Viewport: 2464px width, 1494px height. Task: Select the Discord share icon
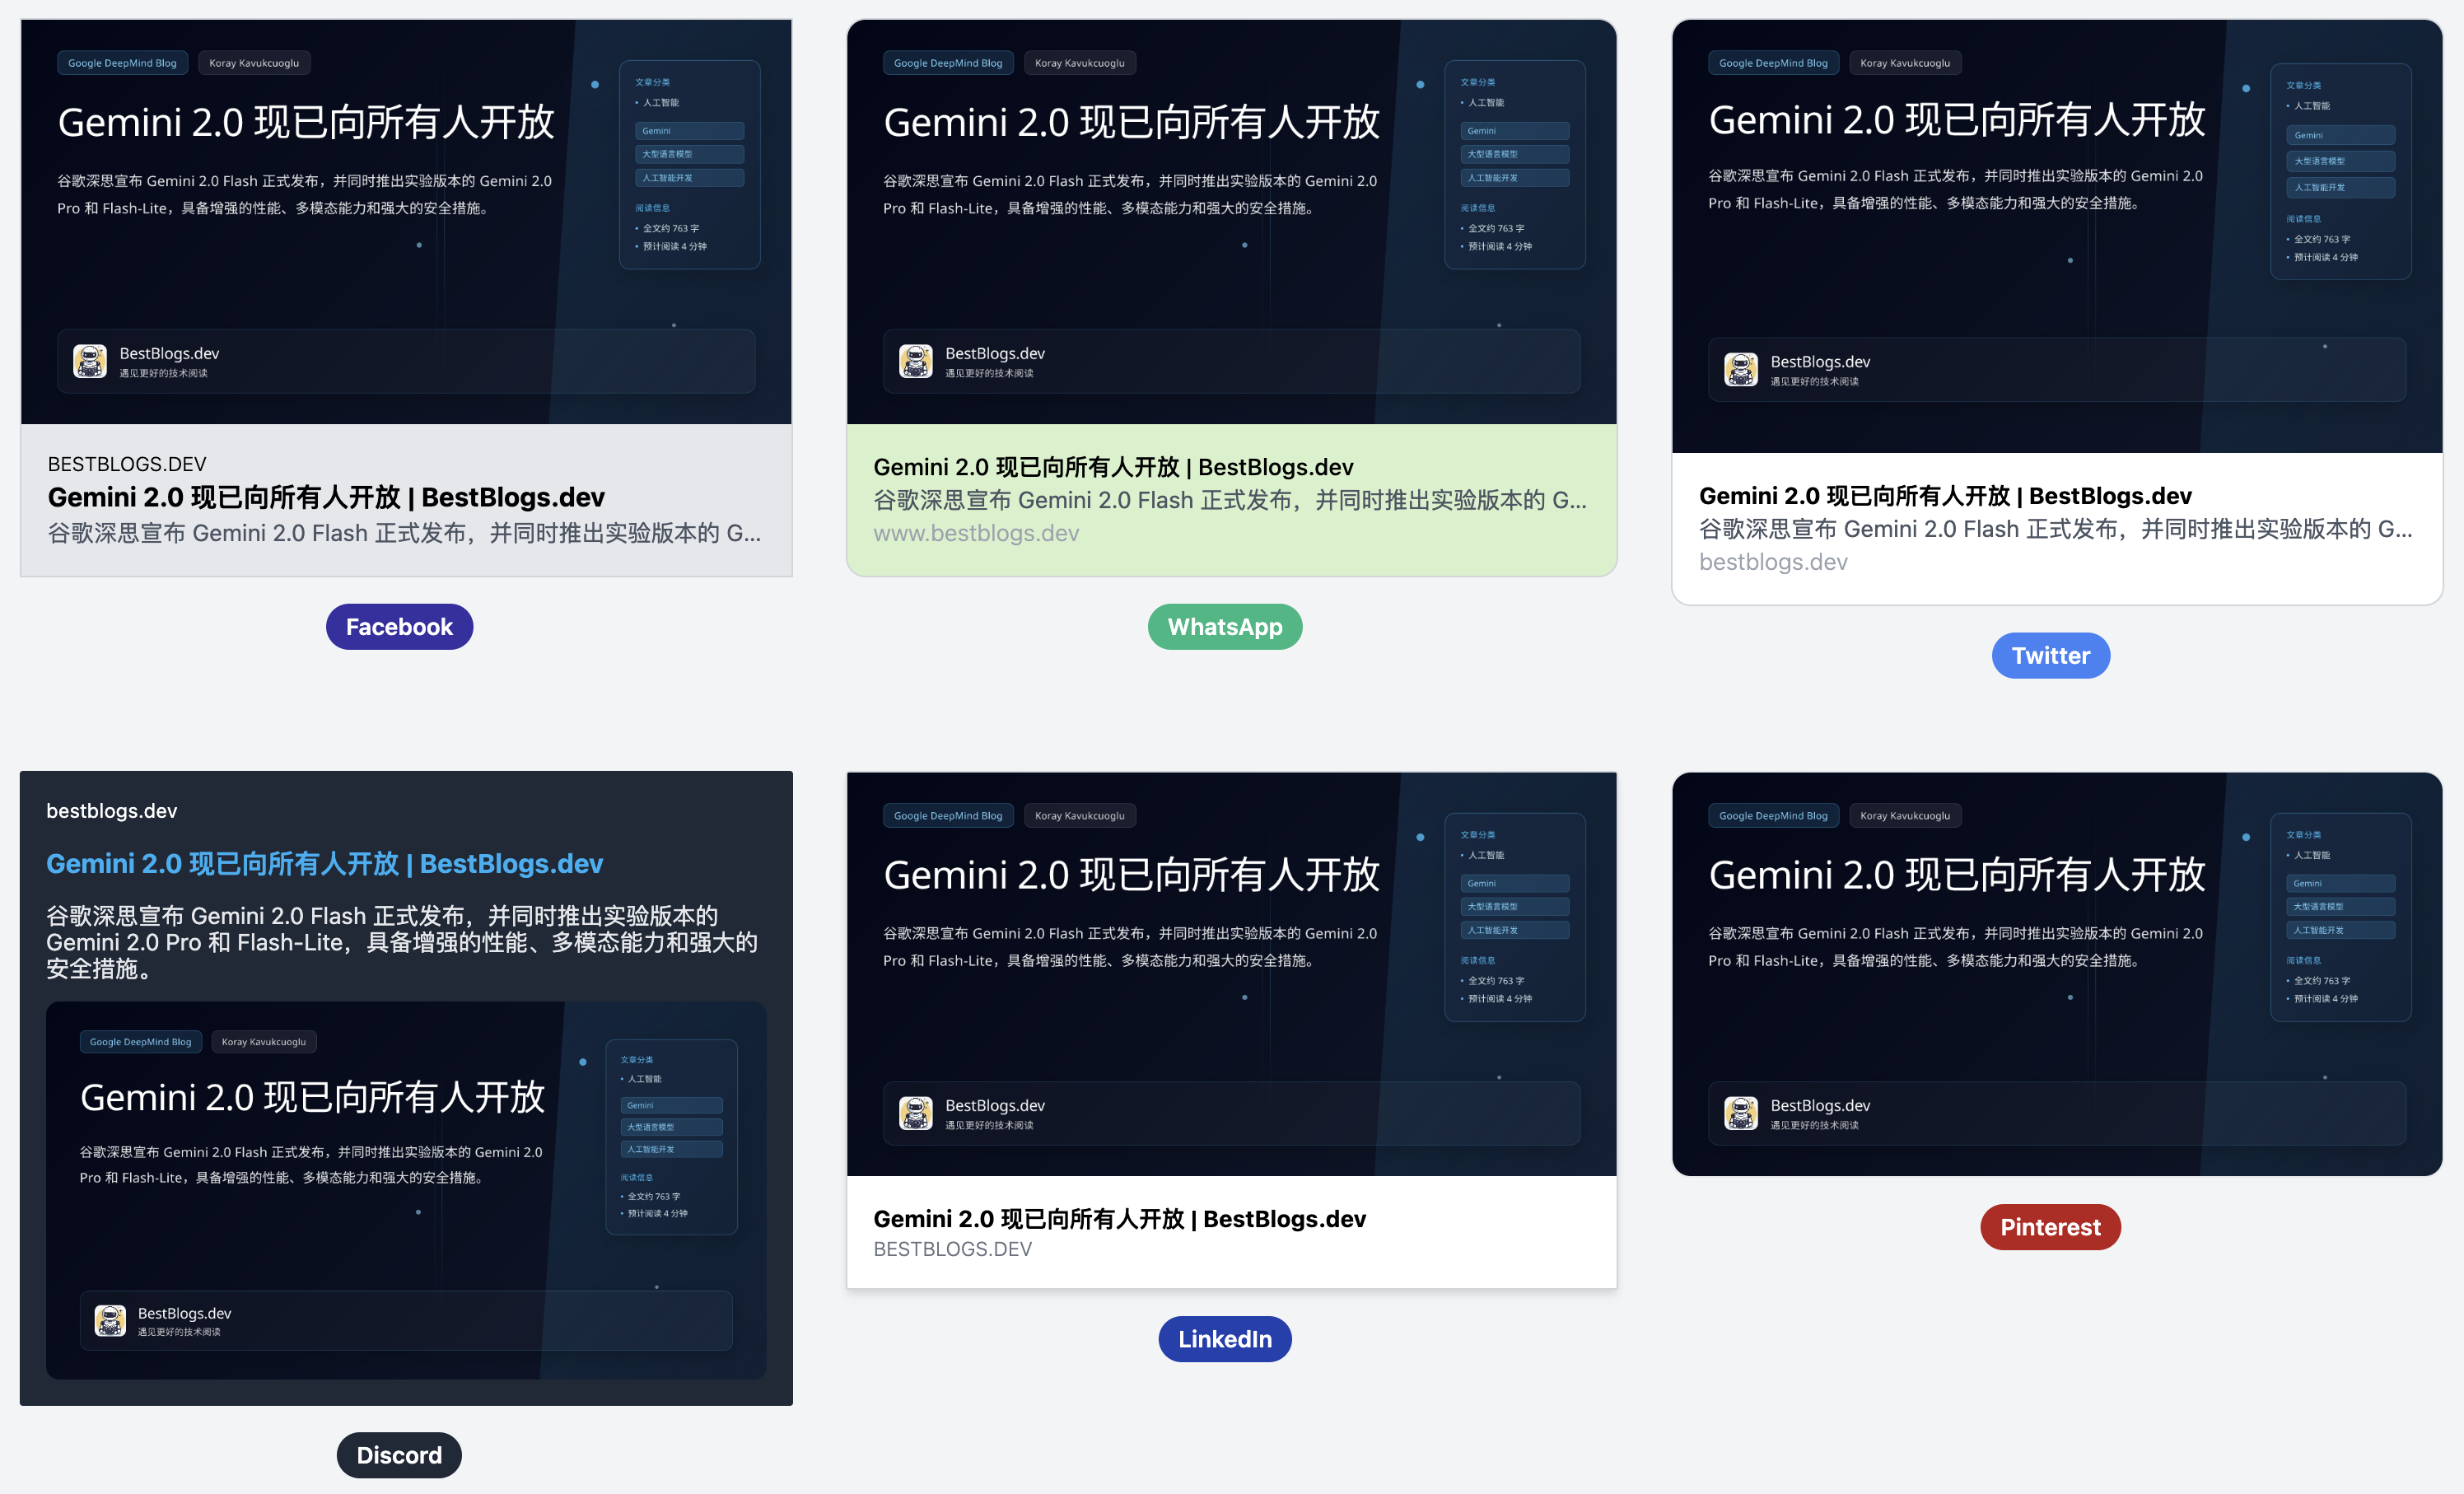point(398,1454)
